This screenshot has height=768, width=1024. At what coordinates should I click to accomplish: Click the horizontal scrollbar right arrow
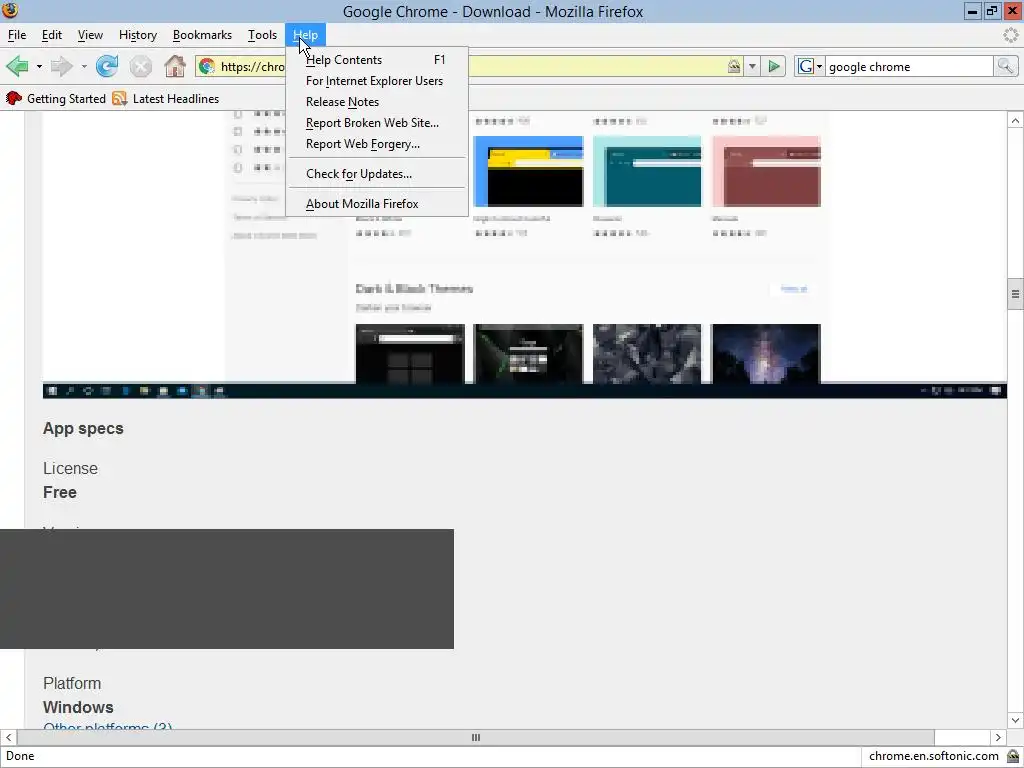click(998, 737)
